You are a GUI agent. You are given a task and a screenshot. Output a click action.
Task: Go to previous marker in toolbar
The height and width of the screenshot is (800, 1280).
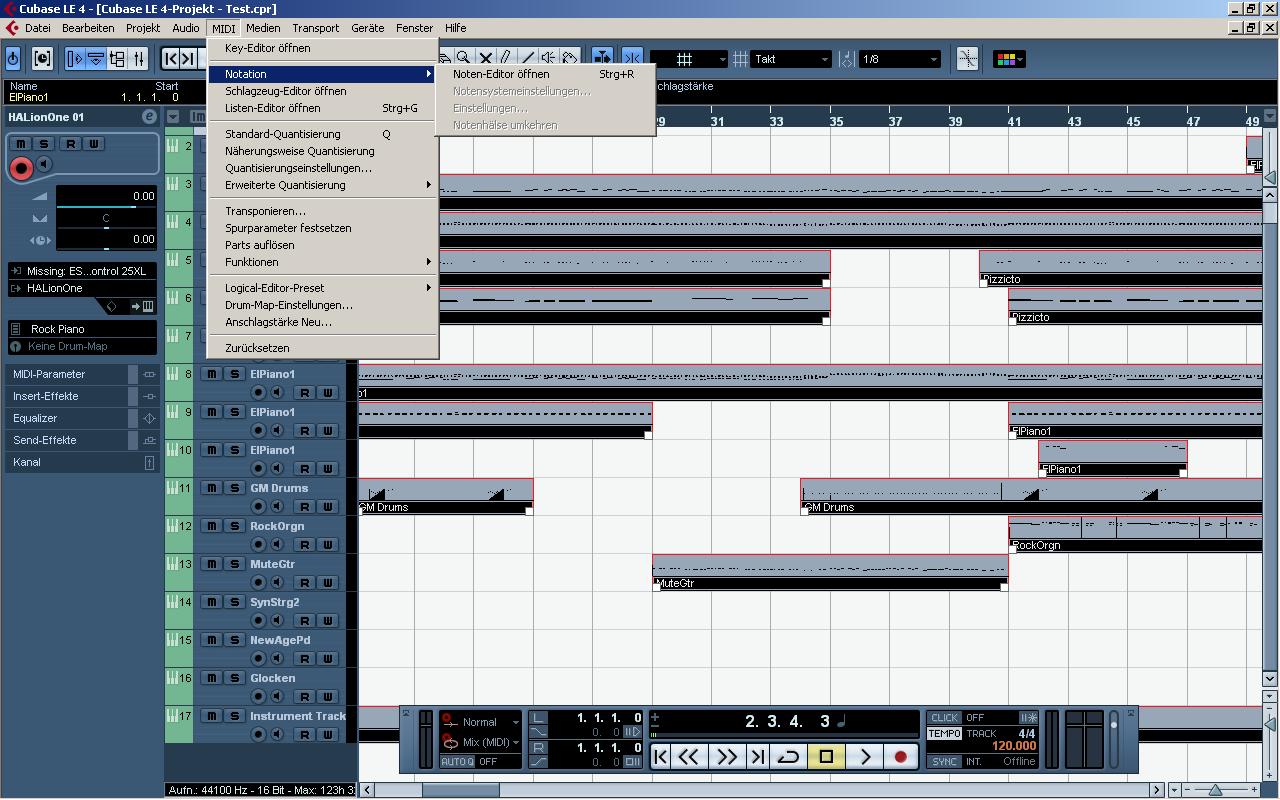click(170, 59)
